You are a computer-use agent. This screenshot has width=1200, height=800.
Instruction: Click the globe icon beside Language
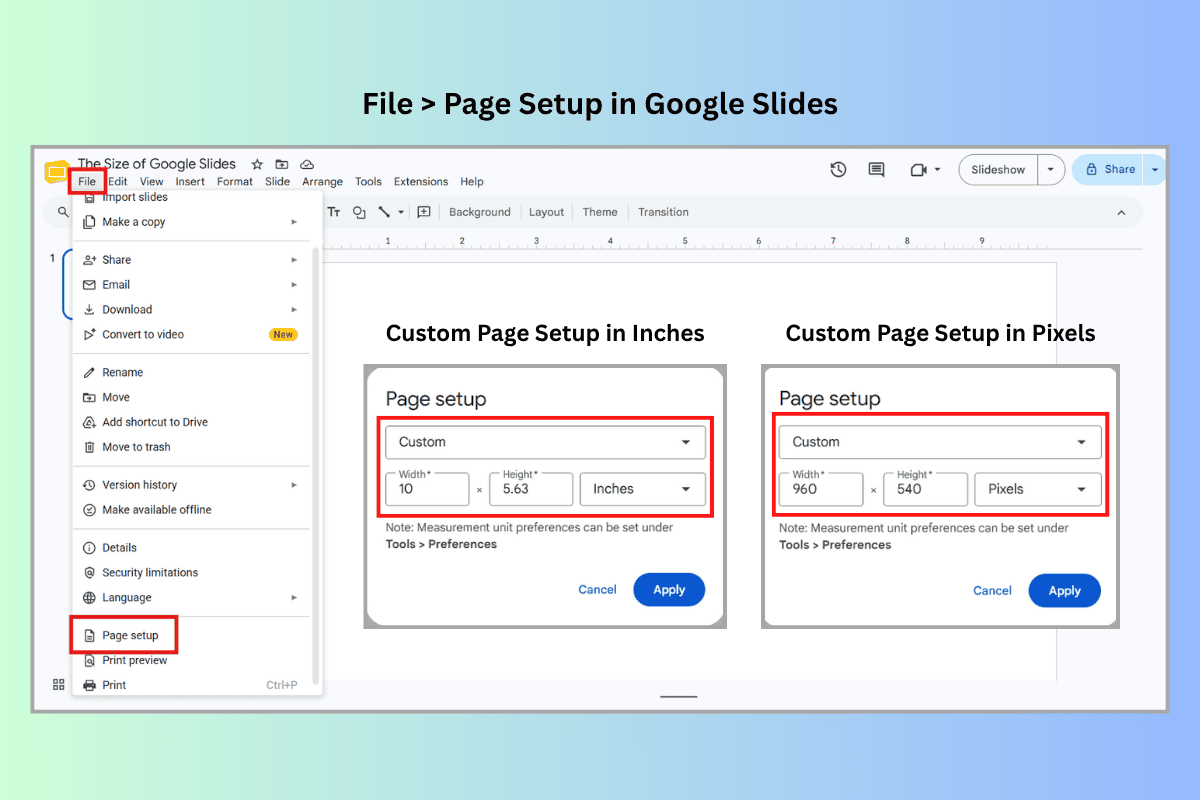pos(89,598)
